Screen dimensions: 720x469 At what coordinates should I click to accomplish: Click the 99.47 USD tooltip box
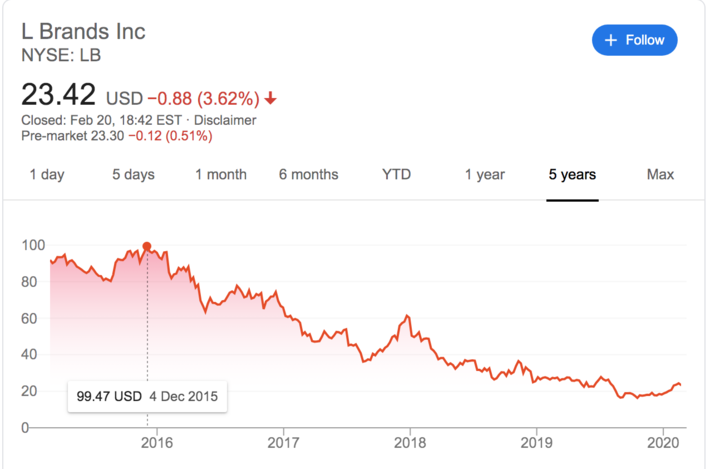point(148,395)
